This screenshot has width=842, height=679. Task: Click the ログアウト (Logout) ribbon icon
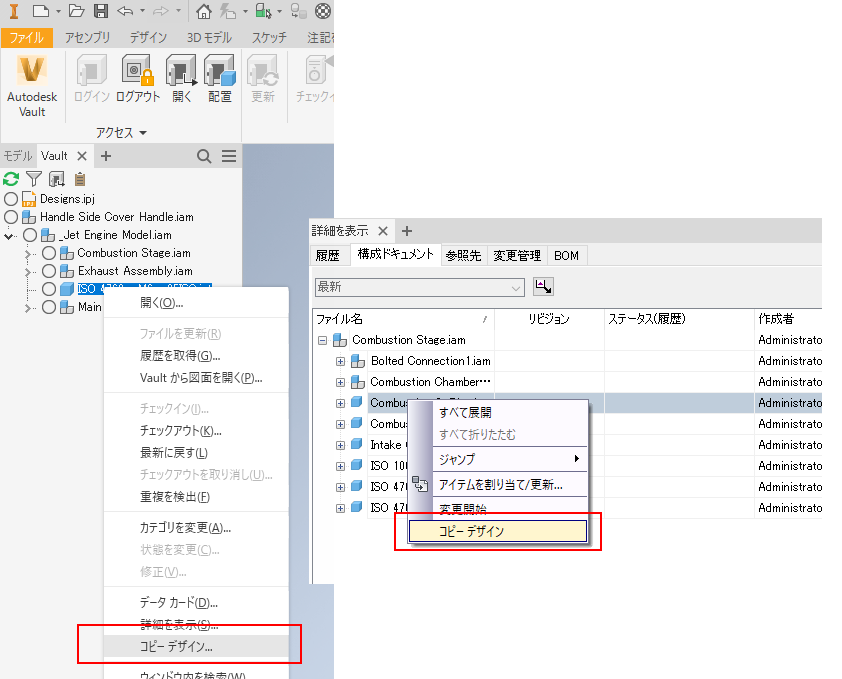138,78
